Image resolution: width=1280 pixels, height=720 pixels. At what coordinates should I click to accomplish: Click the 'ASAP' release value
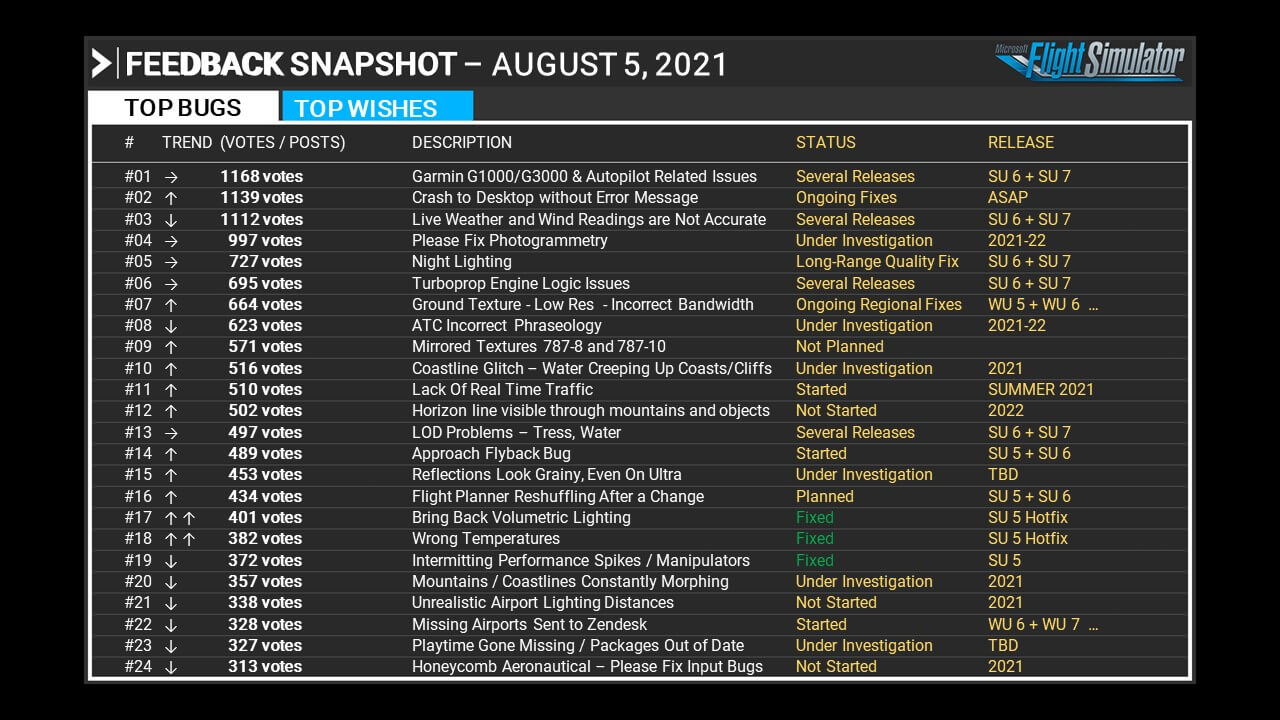coord(1008,198)
